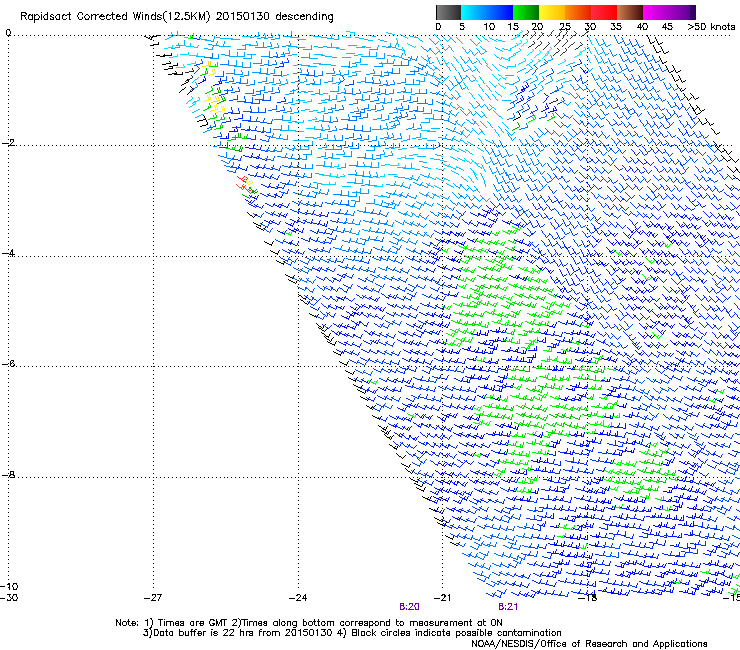This screenshot has width=740, height=650.
Task: Click the longitude label '-24'
Action: [298, 598]
